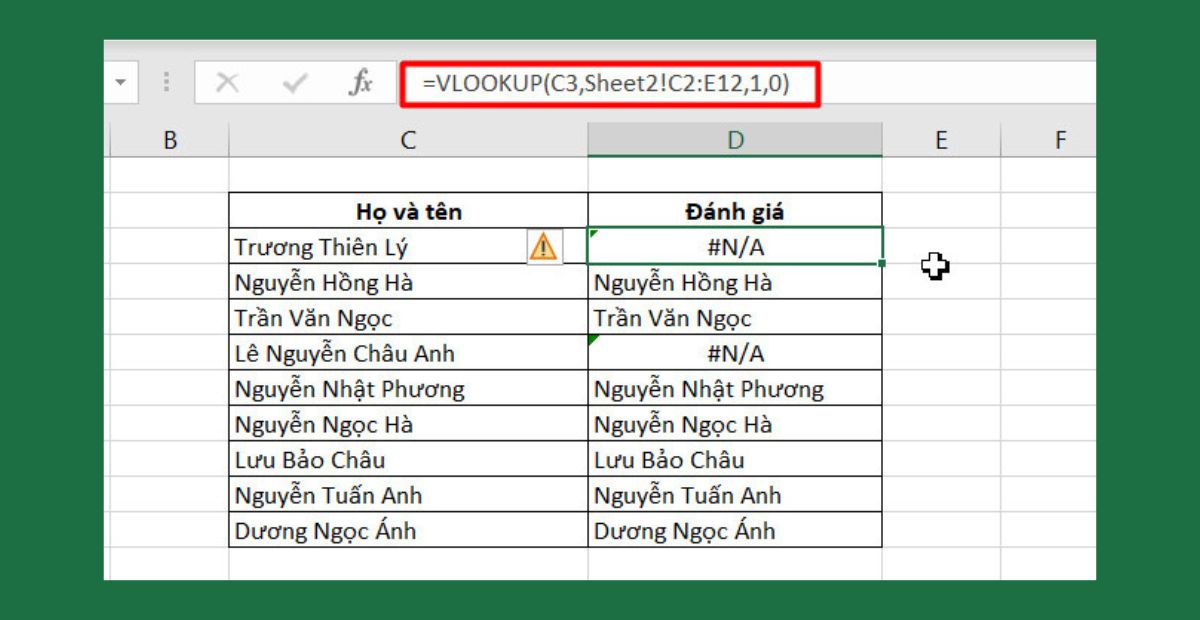The width and height of the screenshot is (1200, 620).
Task: Select cell 'Trương Thiên Lý'
Action: click(x=408, y=247)
